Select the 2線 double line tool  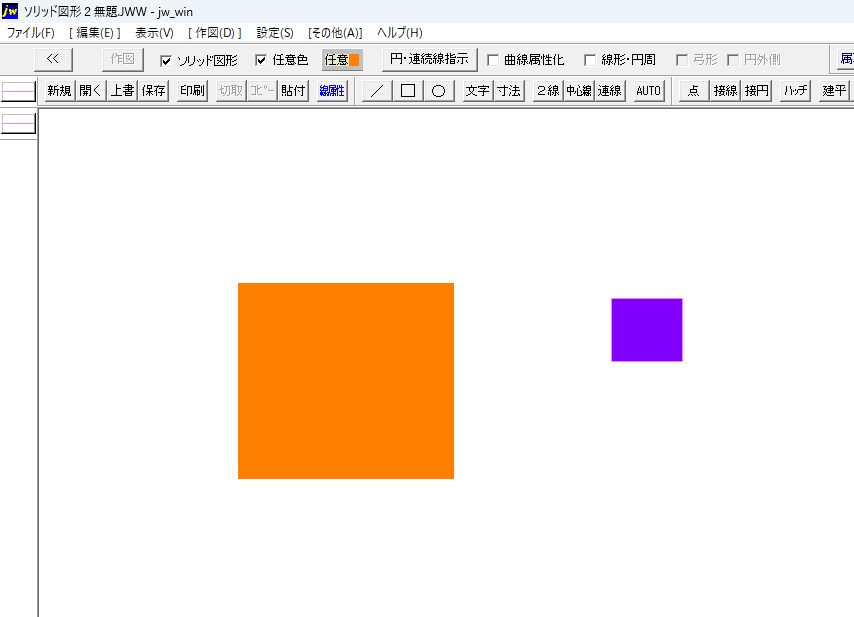(x=547, y=91)
